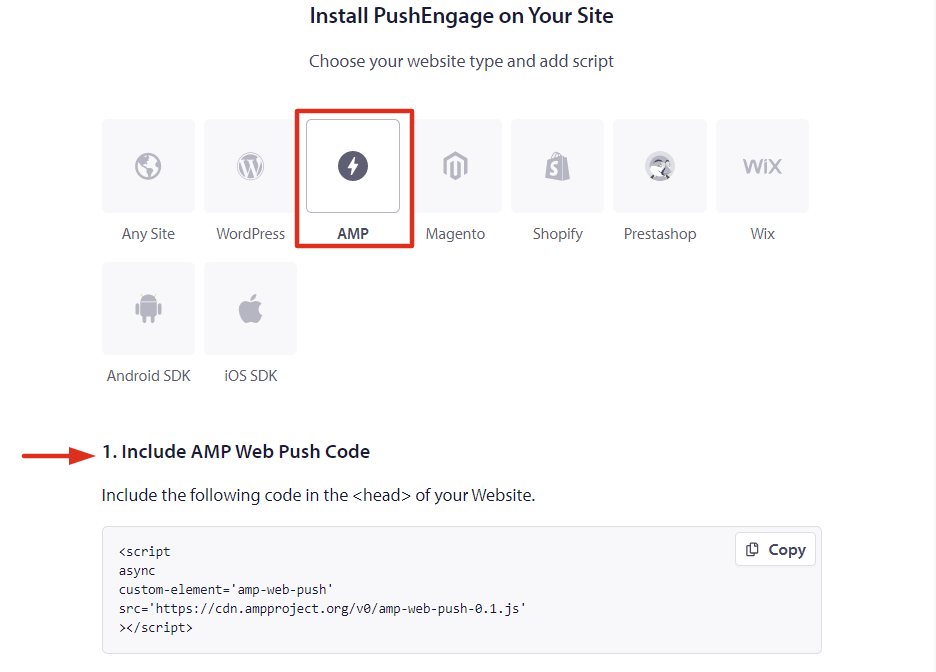Choose the Prestashop logo tile

coord(660,166)
